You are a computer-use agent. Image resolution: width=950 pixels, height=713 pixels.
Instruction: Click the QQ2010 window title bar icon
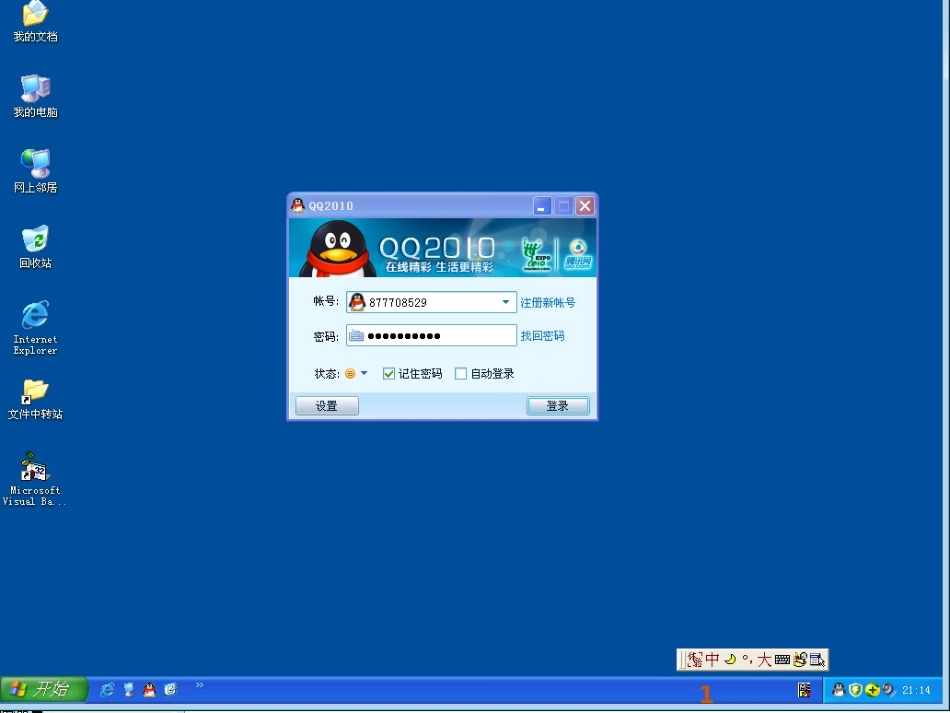[297, 205]
